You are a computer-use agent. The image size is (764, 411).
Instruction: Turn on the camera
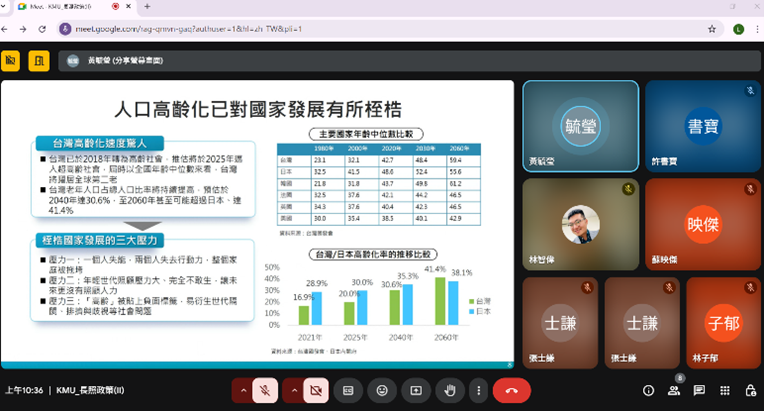(x=316, y=391)
